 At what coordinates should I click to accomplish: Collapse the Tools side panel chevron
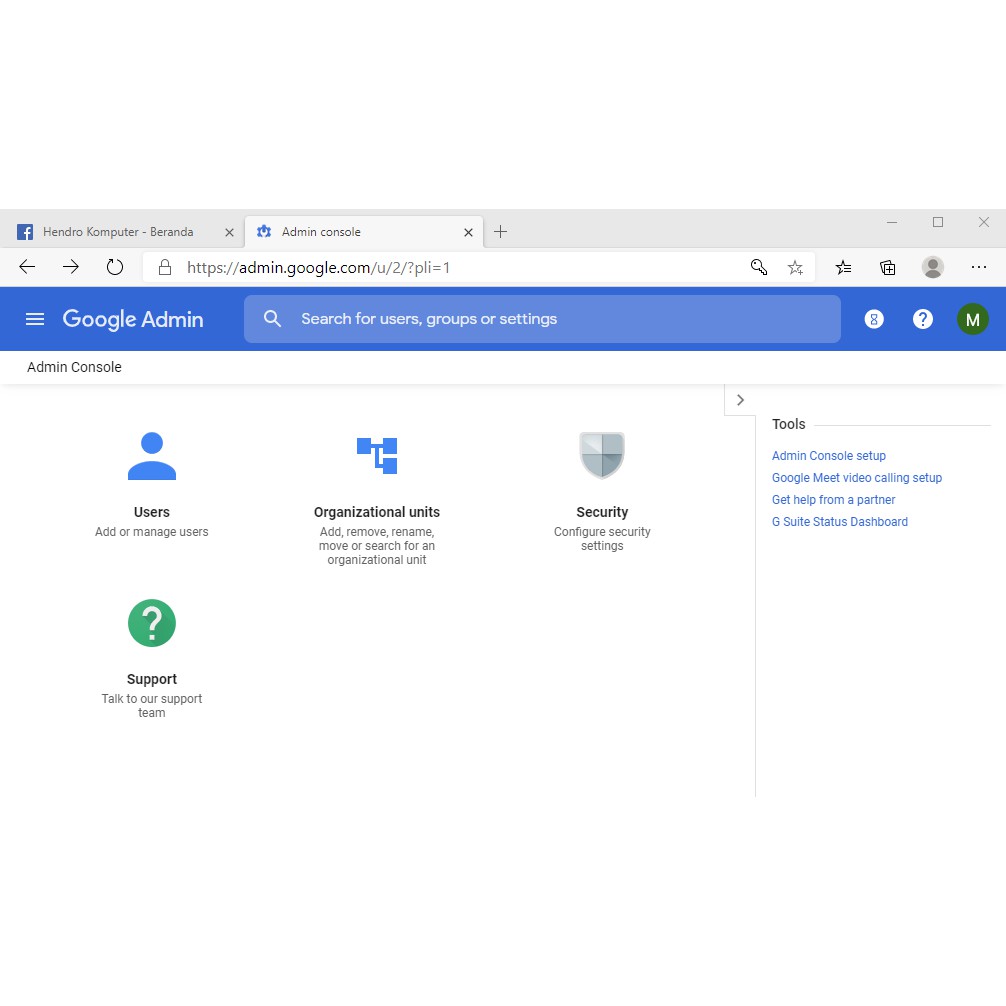[740, 400]
